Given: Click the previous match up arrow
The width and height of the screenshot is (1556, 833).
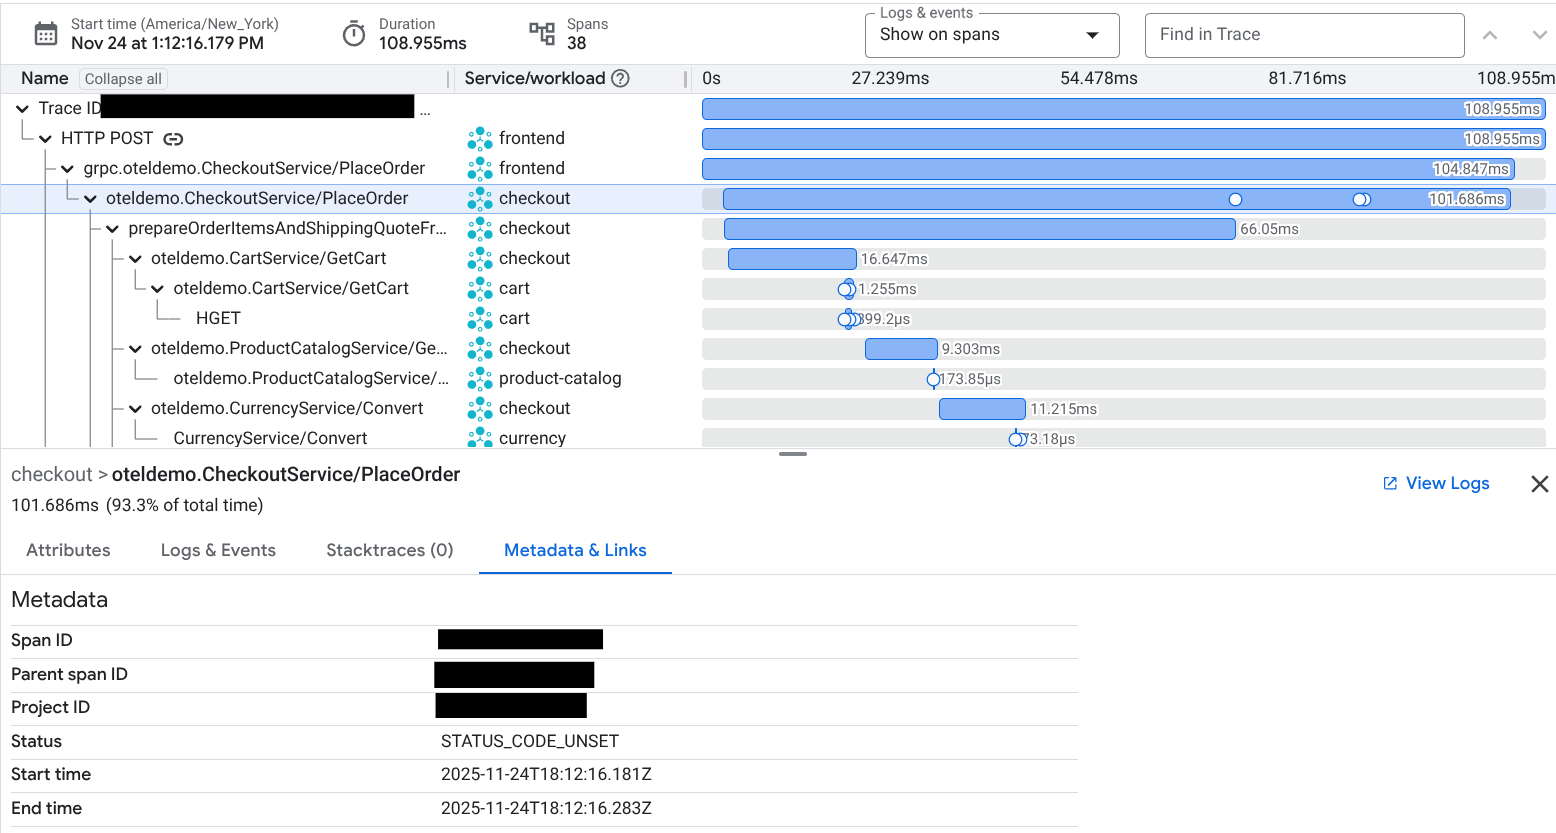Looking at the screenshot, I should [1489, 35].
